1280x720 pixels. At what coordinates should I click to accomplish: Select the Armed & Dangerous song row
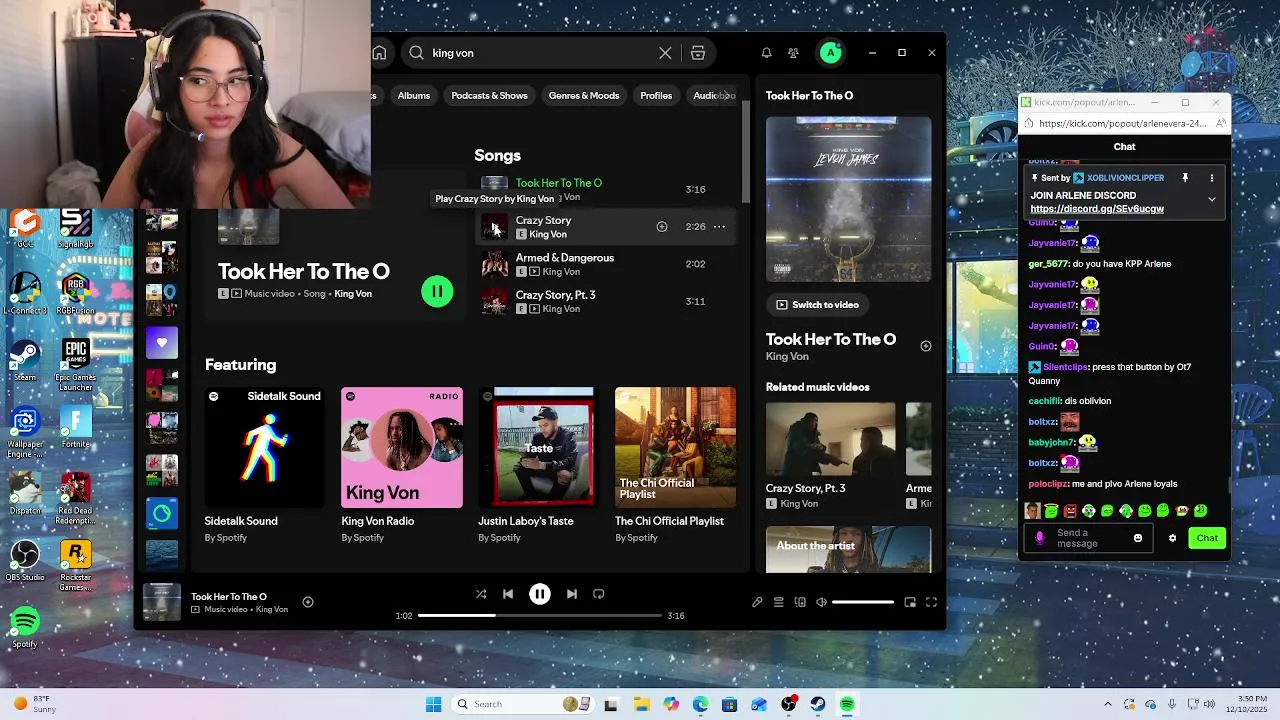[606, 264]
